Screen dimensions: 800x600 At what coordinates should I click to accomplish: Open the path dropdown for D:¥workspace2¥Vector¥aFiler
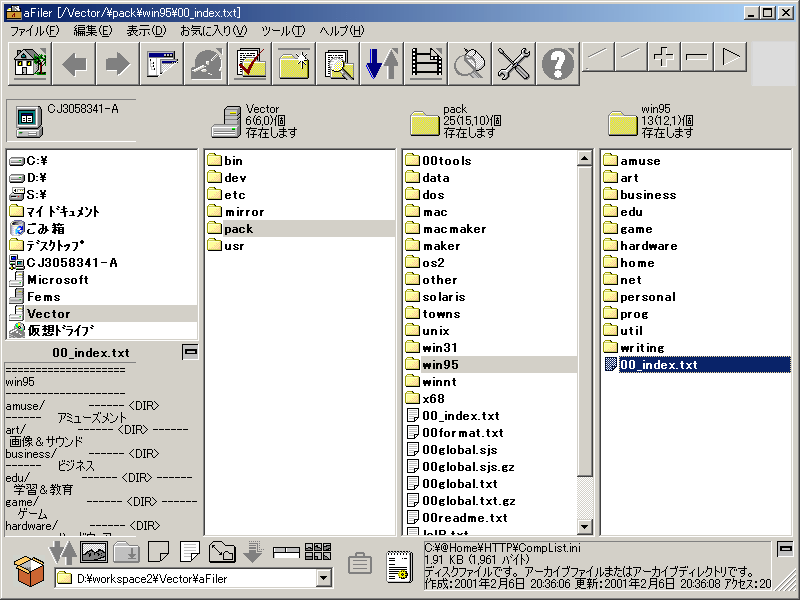(x=323, y=578)
